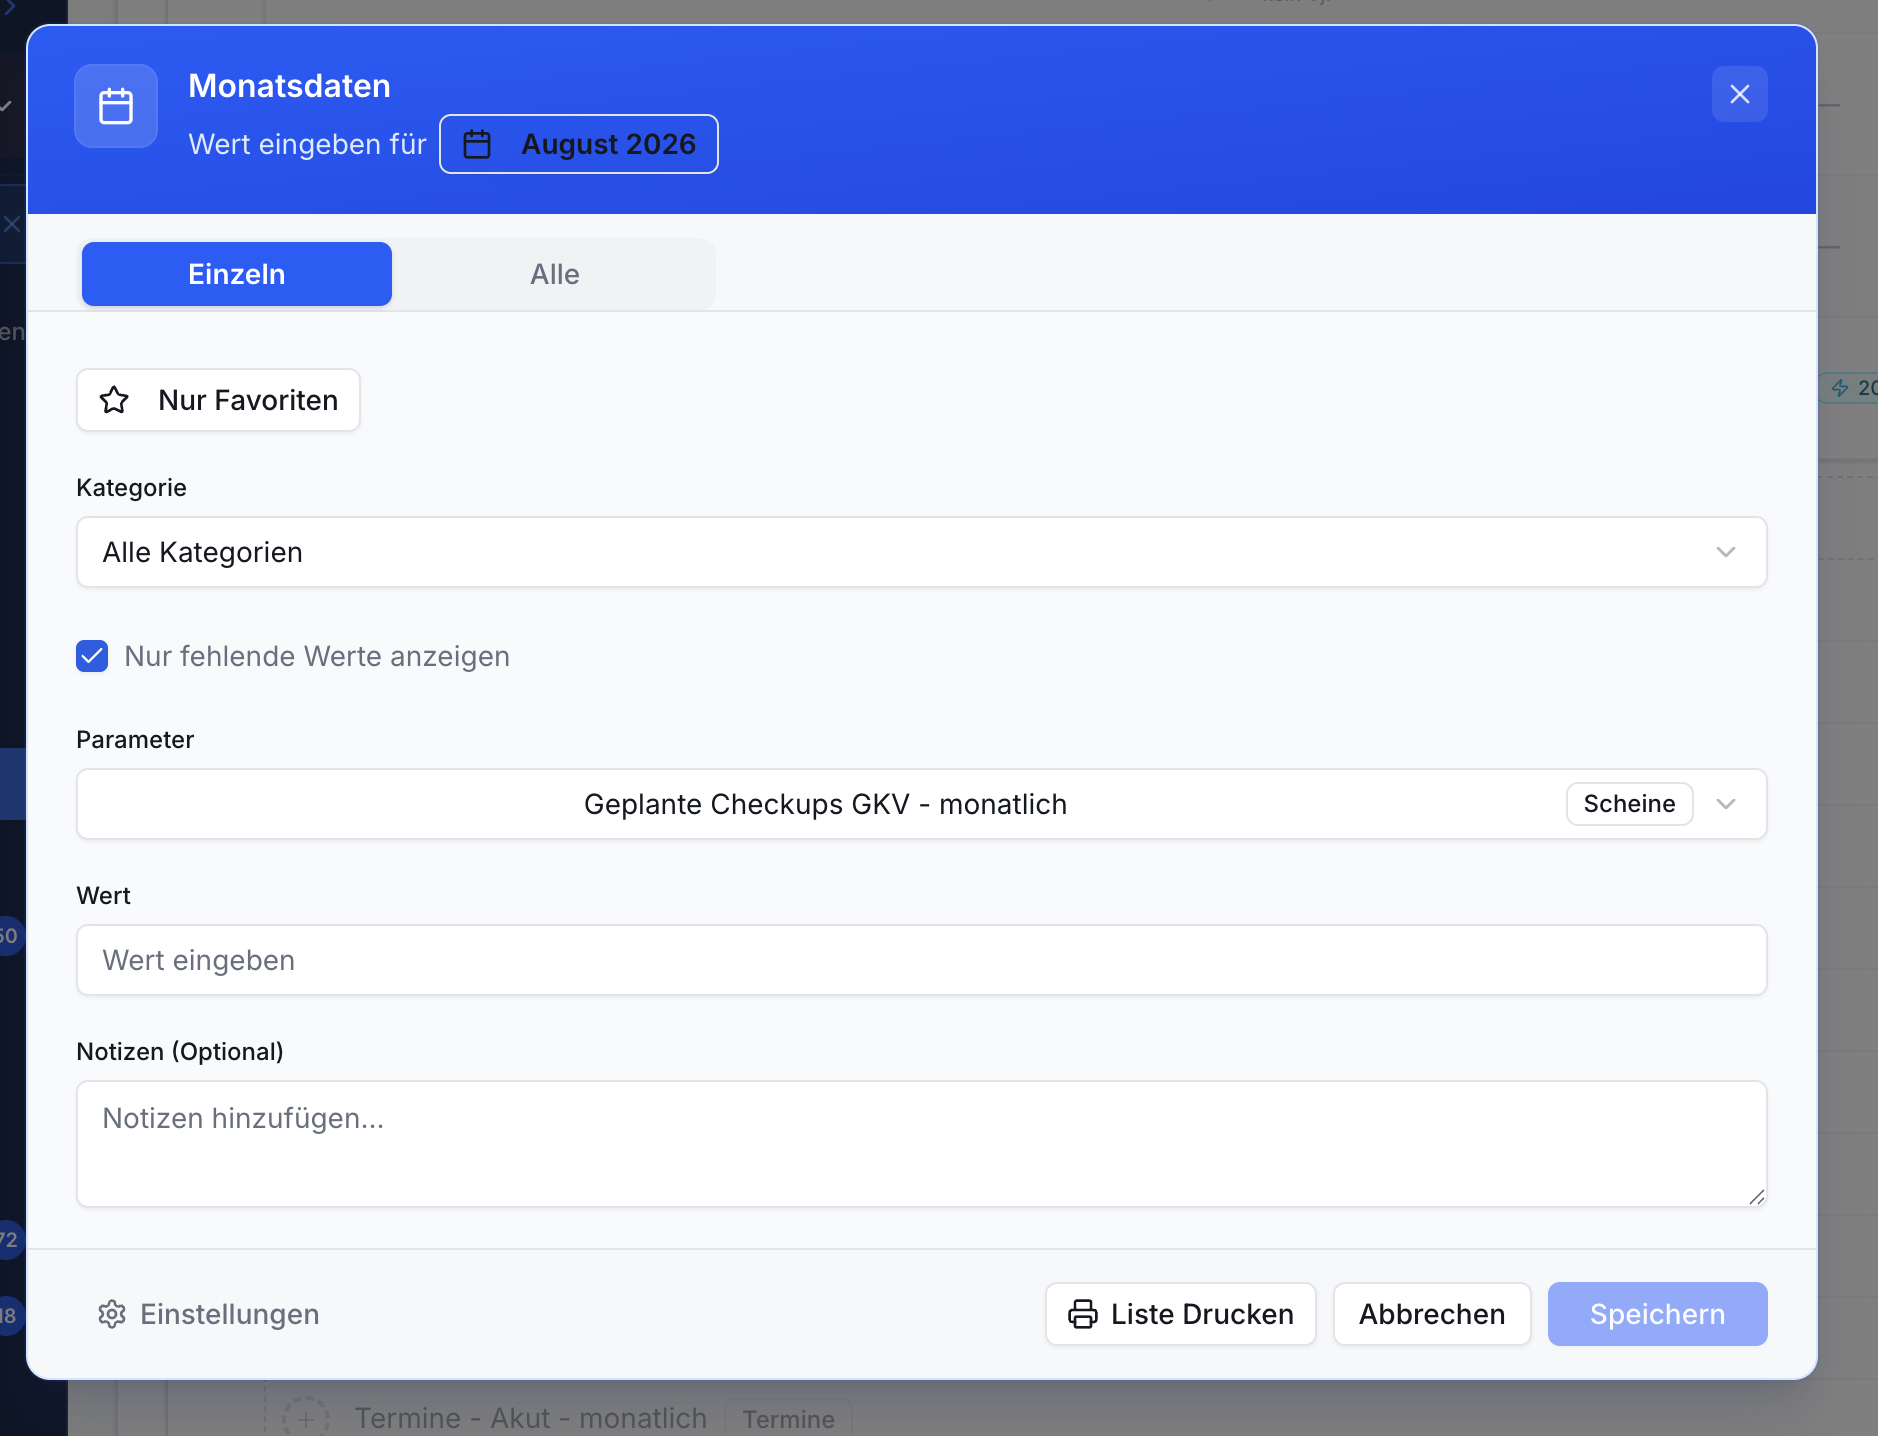
Task: Uncheck Nur fehlende Werte anzeigen
Action: tap(92, 656)
